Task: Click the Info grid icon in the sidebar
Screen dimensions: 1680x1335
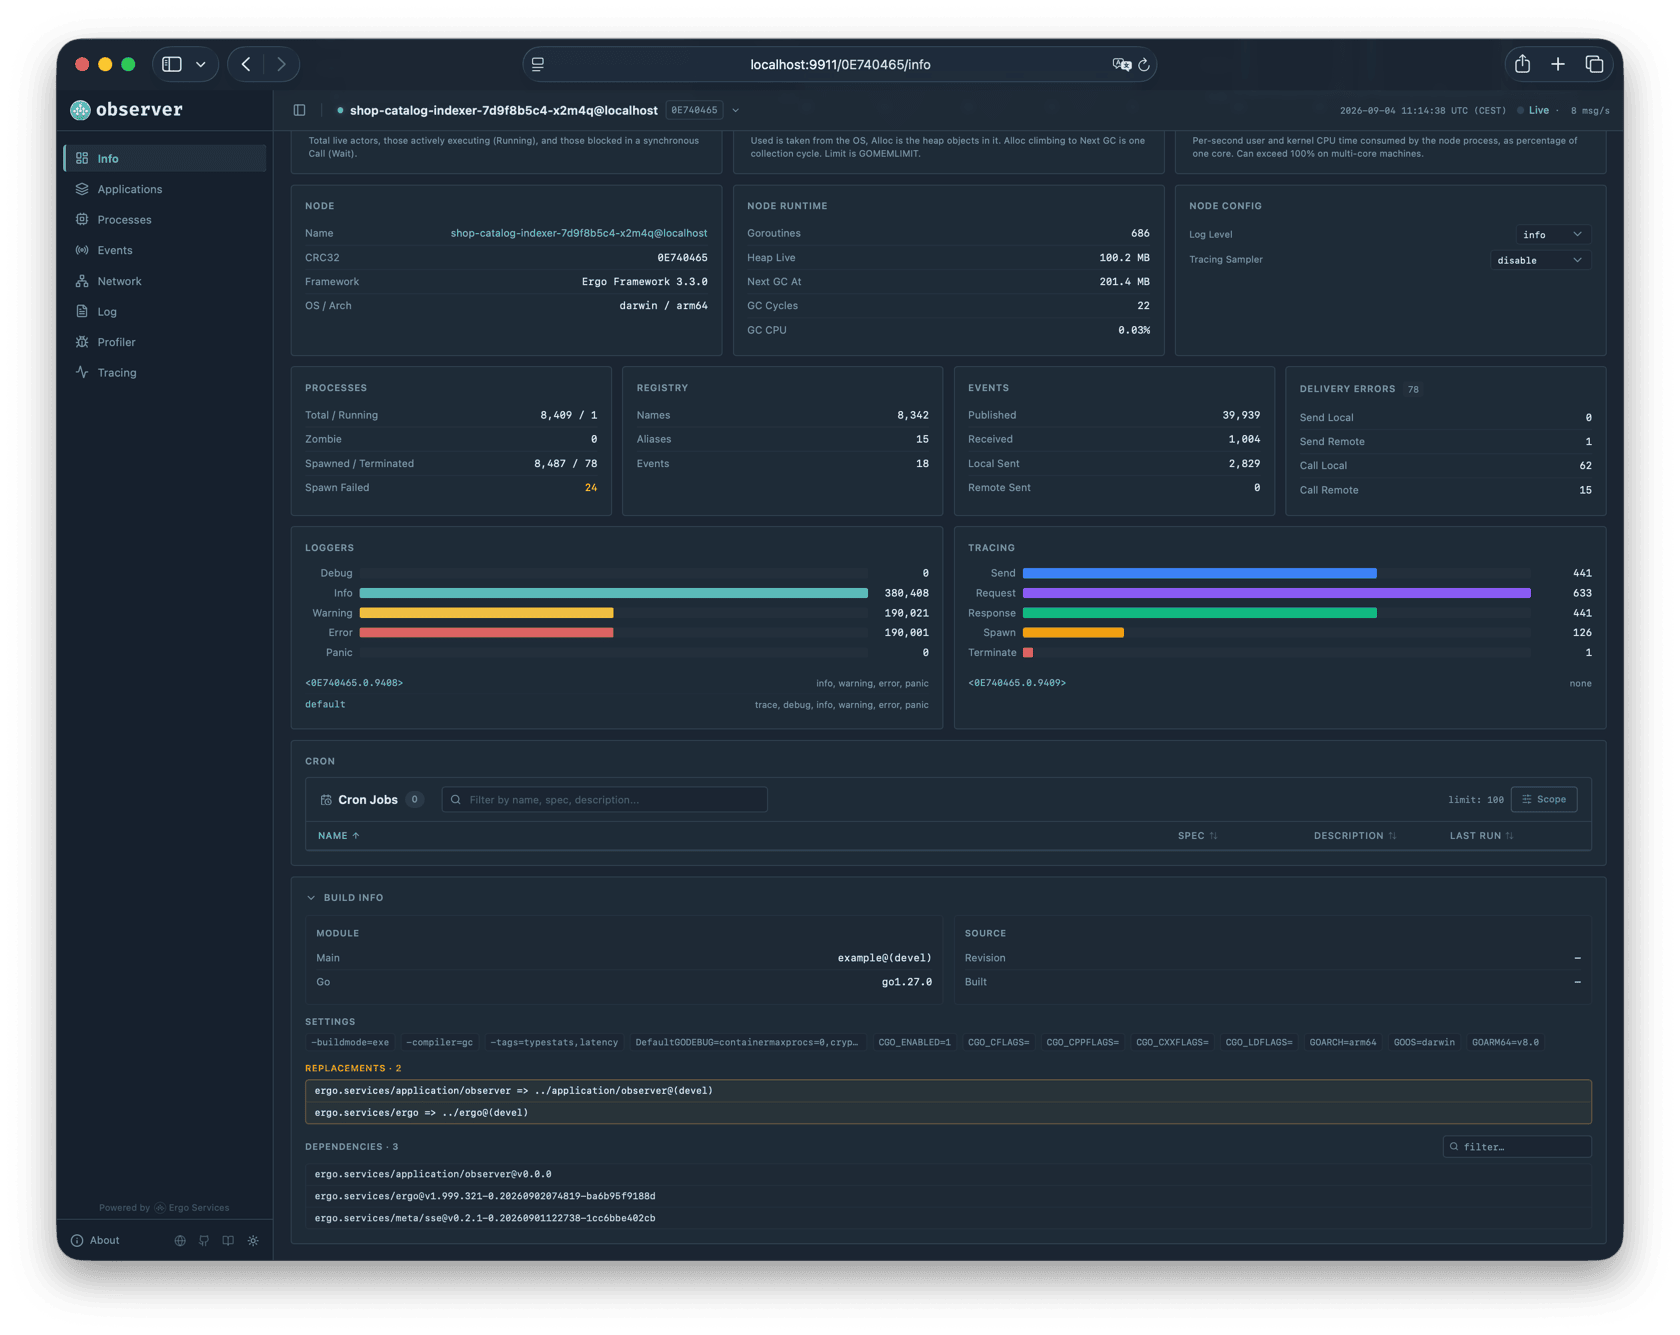Action: pyautogui.click(x=82, y=159)
